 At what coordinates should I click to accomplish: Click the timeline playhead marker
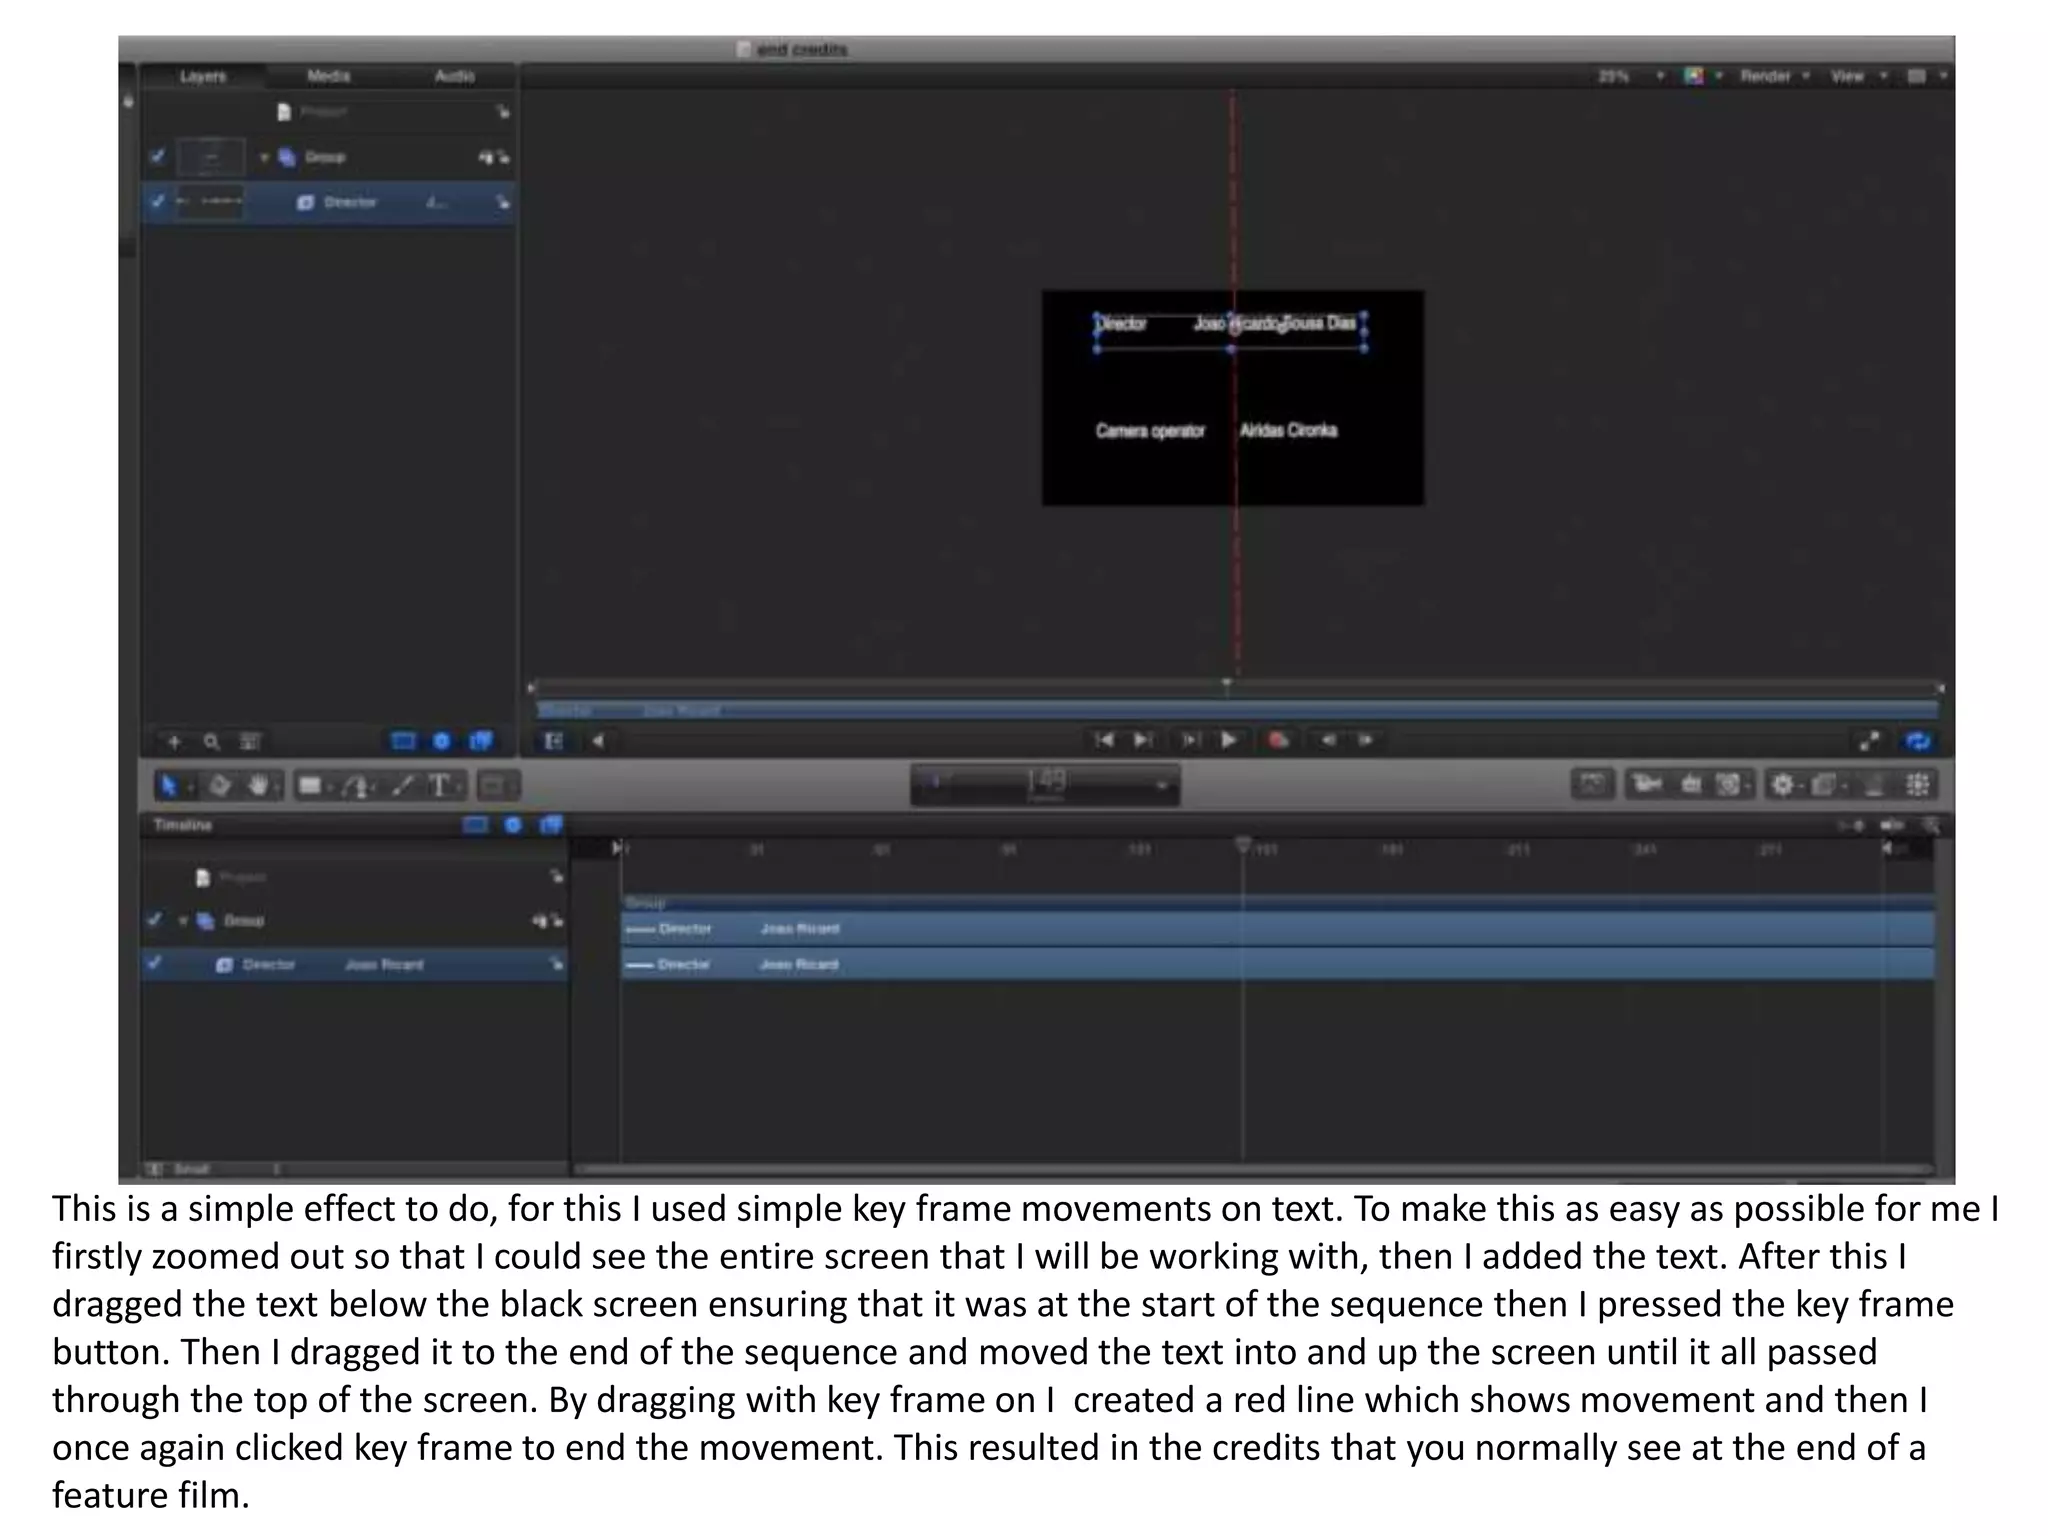pos(1242,846)
